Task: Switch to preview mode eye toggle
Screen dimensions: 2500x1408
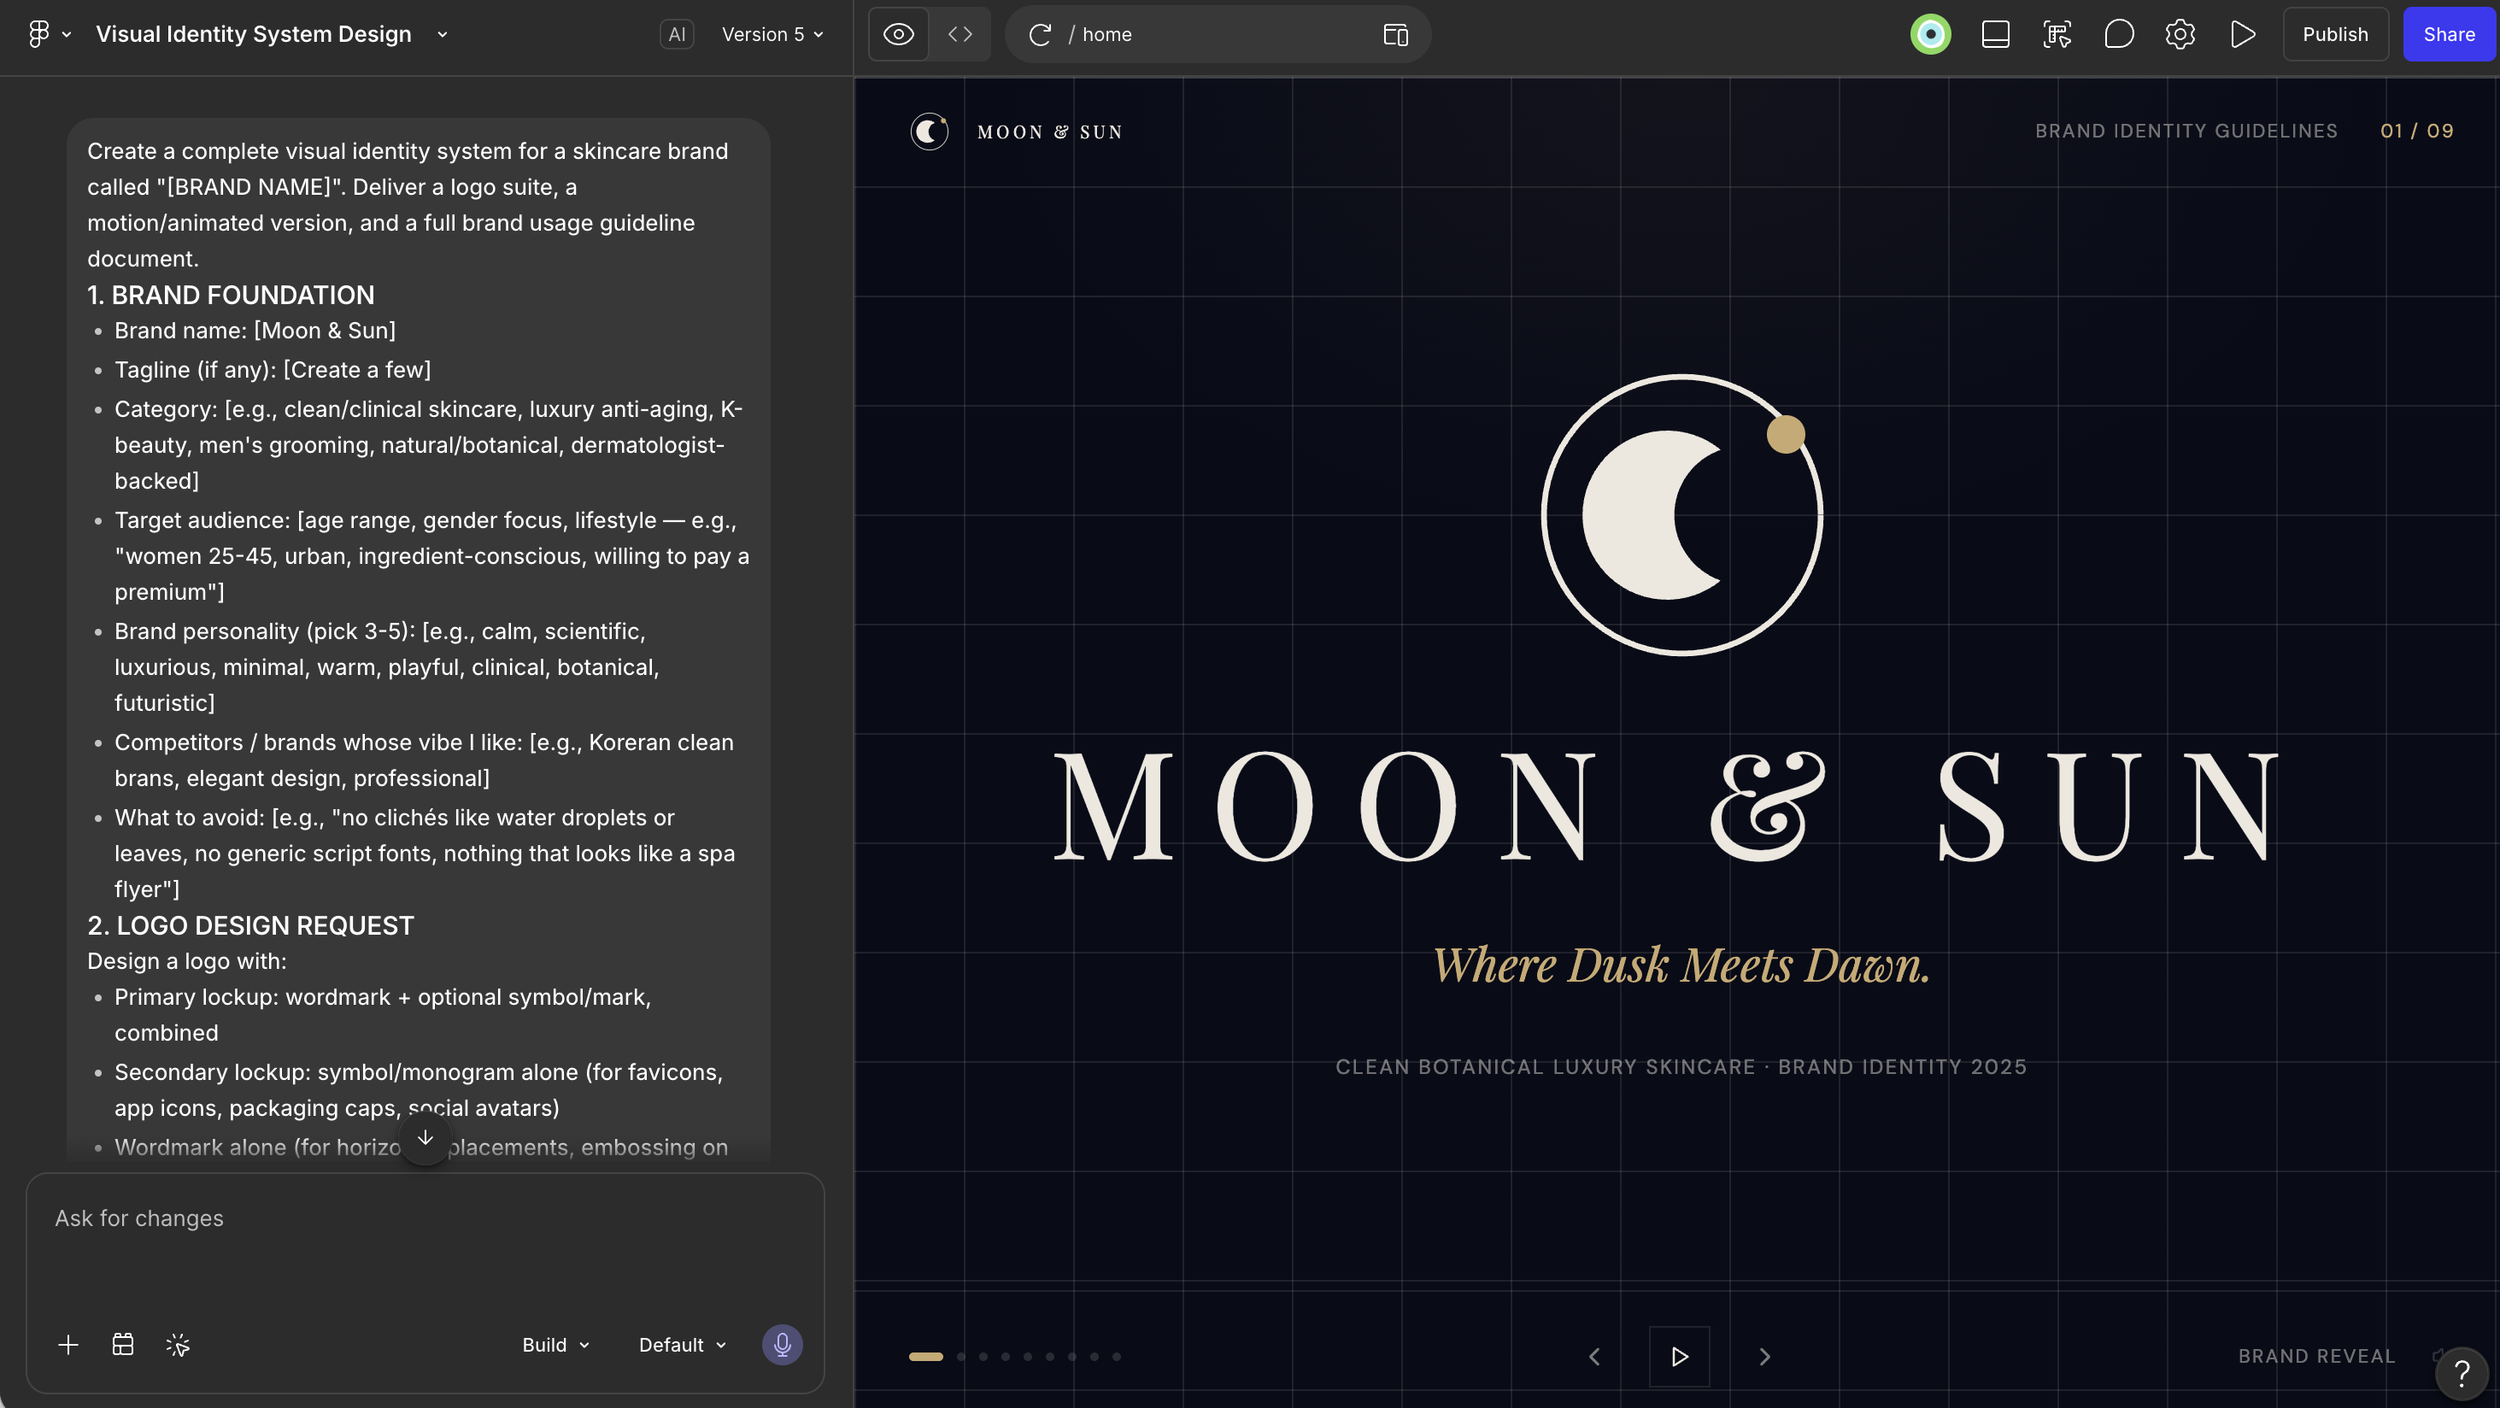Action: pyautogui.click(x=898, y=34)
